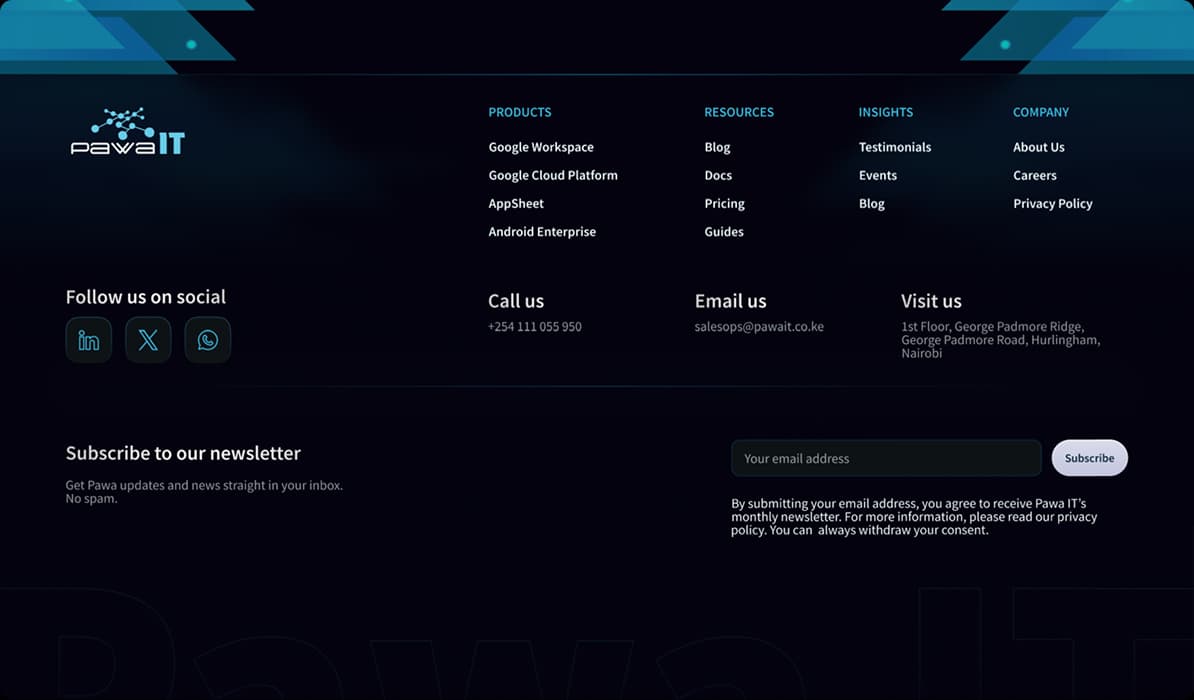Screen dimensions: 1194x700
Task: Open the About Us page
Action: (1038, 147)
